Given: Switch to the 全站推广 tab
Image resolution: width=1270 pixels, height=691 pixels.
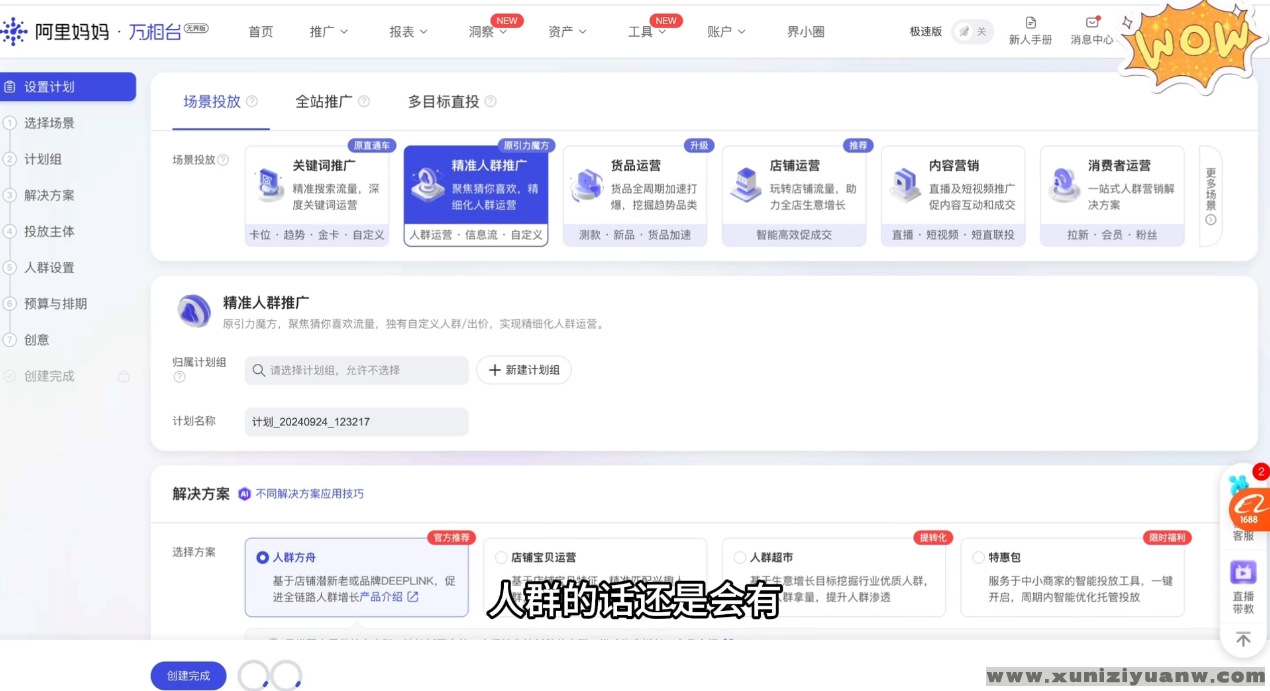Looking at the screenshot, I should pos(324,101).
